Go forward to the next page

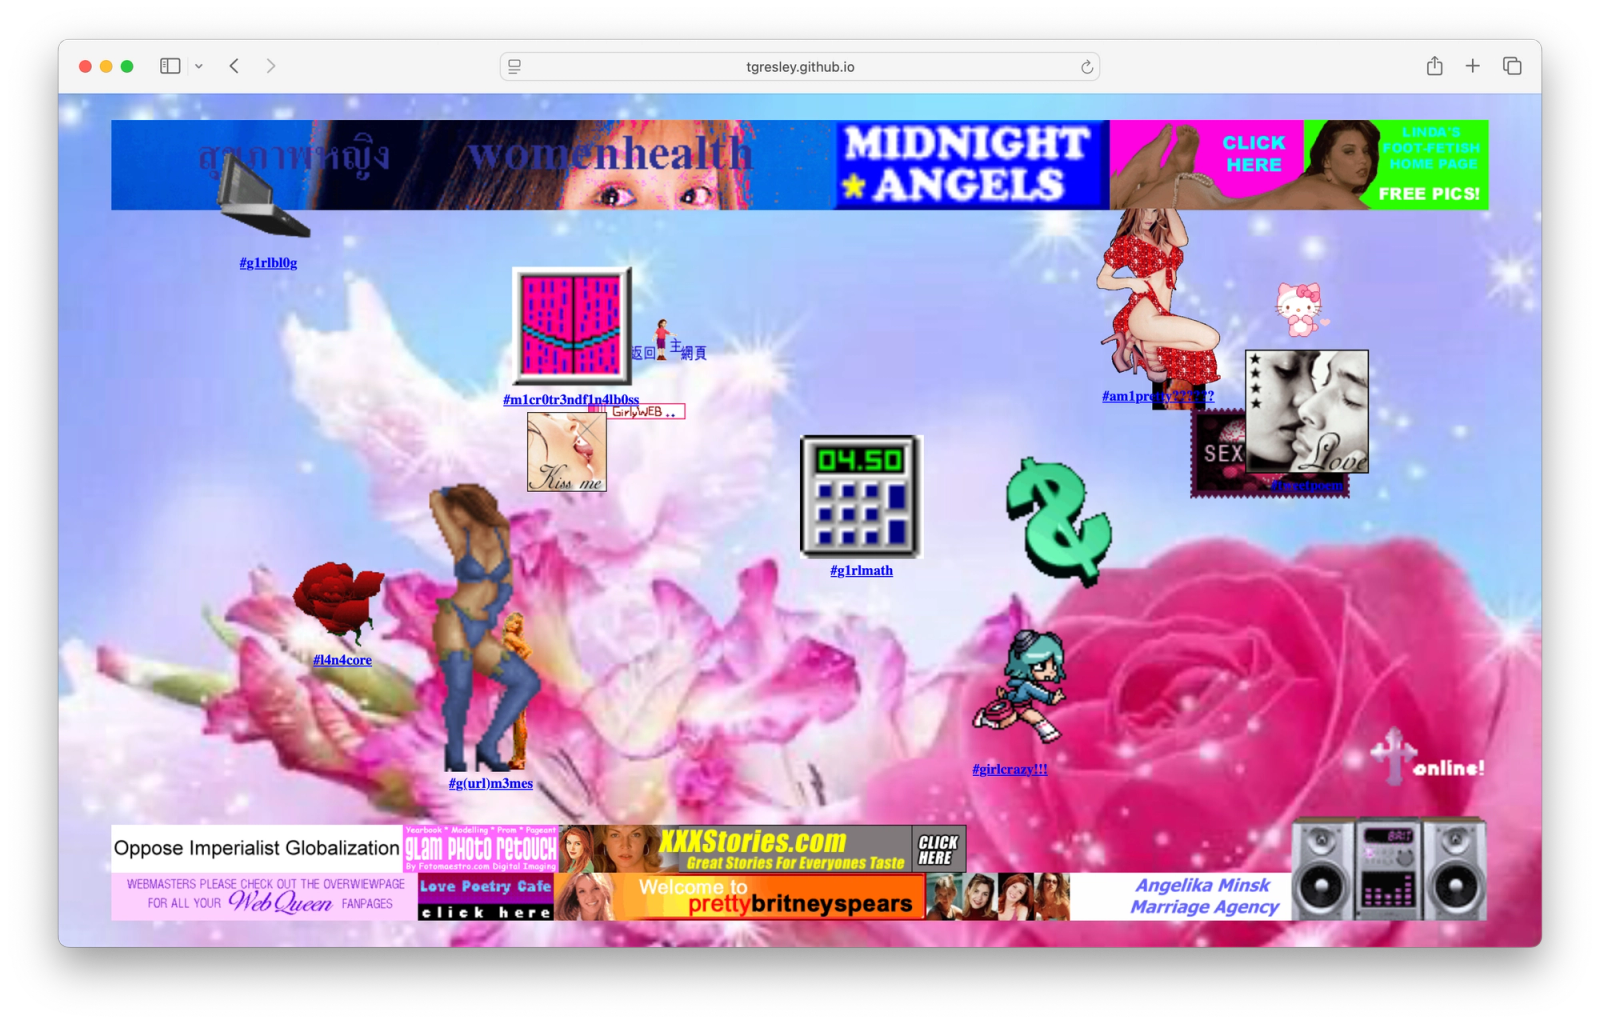tap(270, 66)
